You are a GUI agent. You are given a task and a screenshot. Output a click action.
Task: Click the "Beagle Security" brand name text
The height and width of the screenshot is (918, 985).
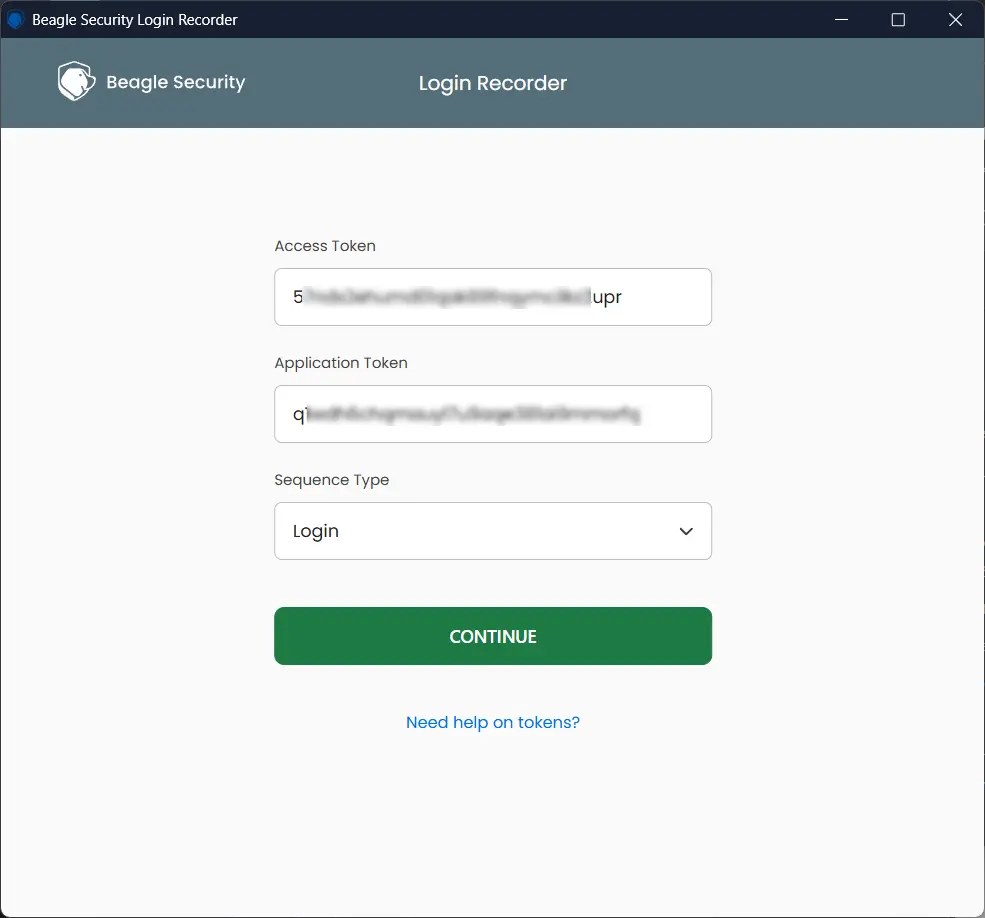point(176,82)
